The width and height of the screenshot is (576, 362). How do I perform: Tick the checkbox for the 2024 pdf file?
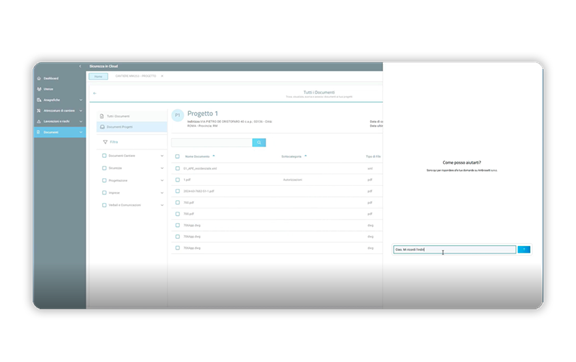pos(177,191)
